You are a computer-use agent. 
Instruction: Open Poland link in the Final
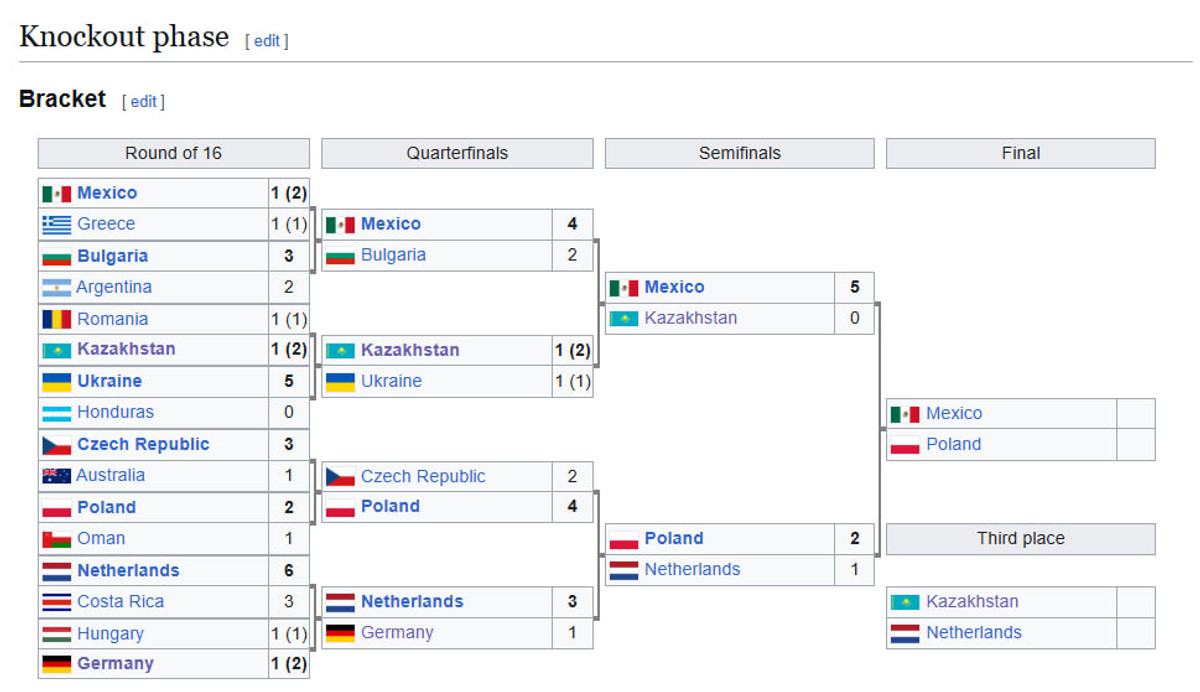tap(953, 444)
